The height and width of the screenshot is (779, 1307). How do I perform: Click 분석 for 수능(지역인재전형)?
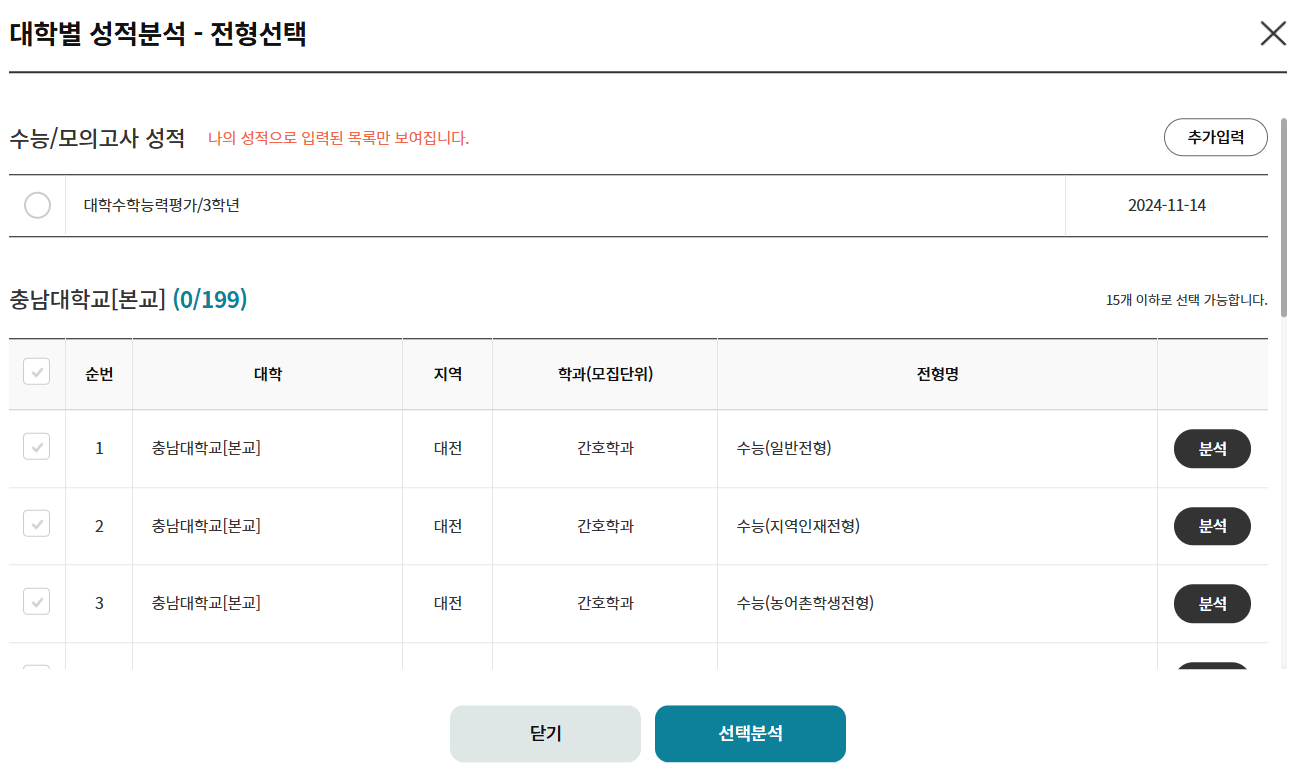pos(1212,526)
